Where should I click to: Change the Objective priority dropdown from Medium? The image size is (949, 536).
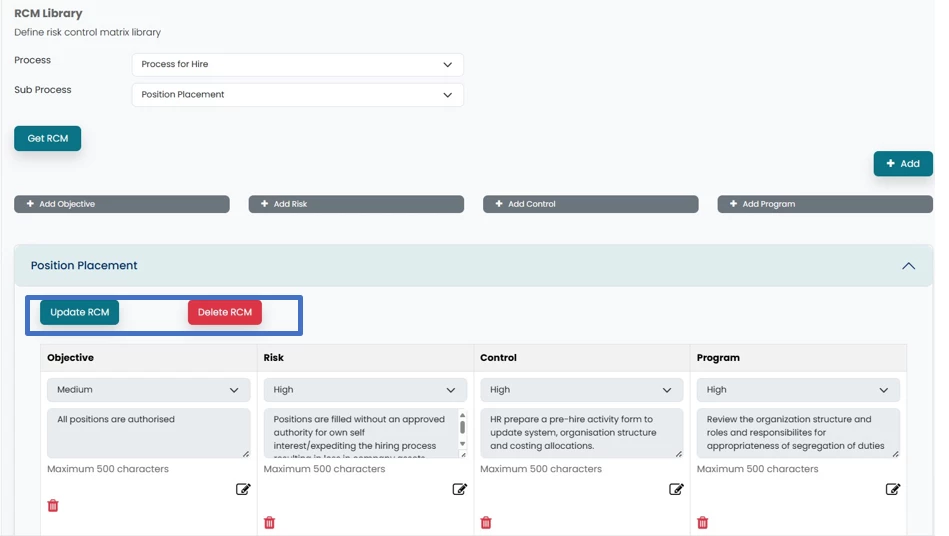pyautogui.click(x=148, y=390)
